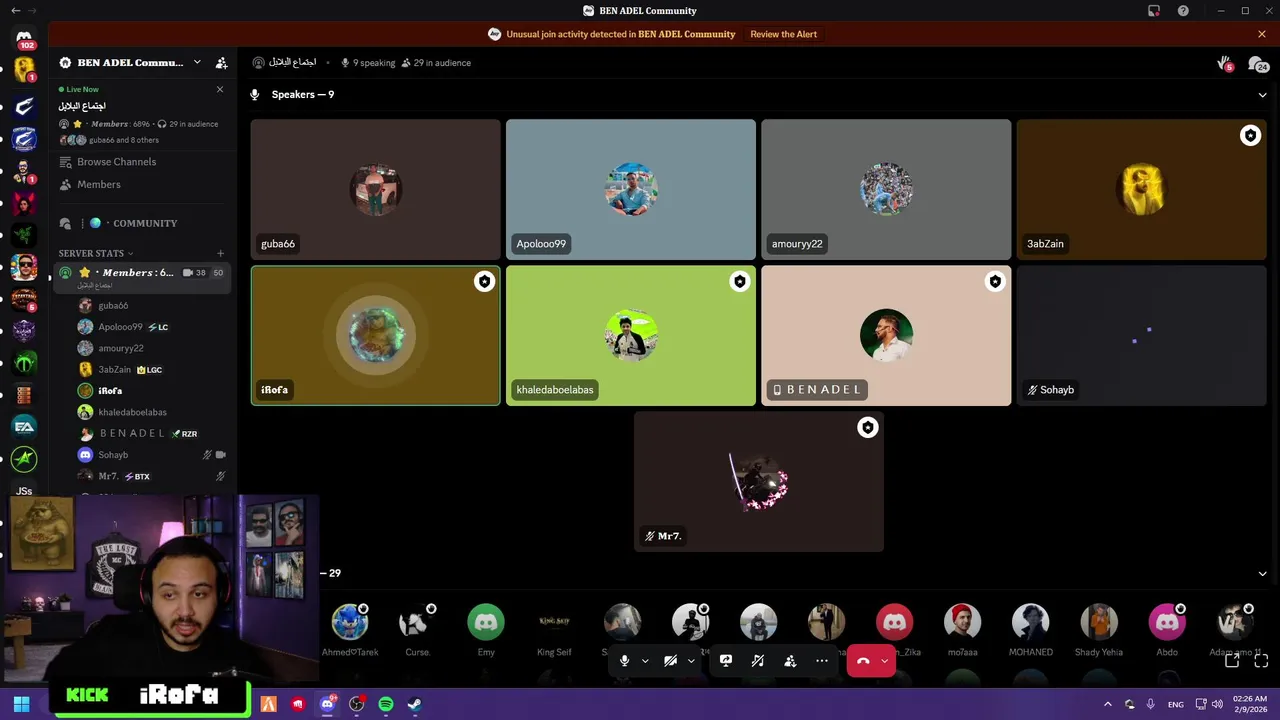Click taskbar clock showing 02:26 AM
This screenshot has height=720, width=1280.
click(x=1250, y=704)
